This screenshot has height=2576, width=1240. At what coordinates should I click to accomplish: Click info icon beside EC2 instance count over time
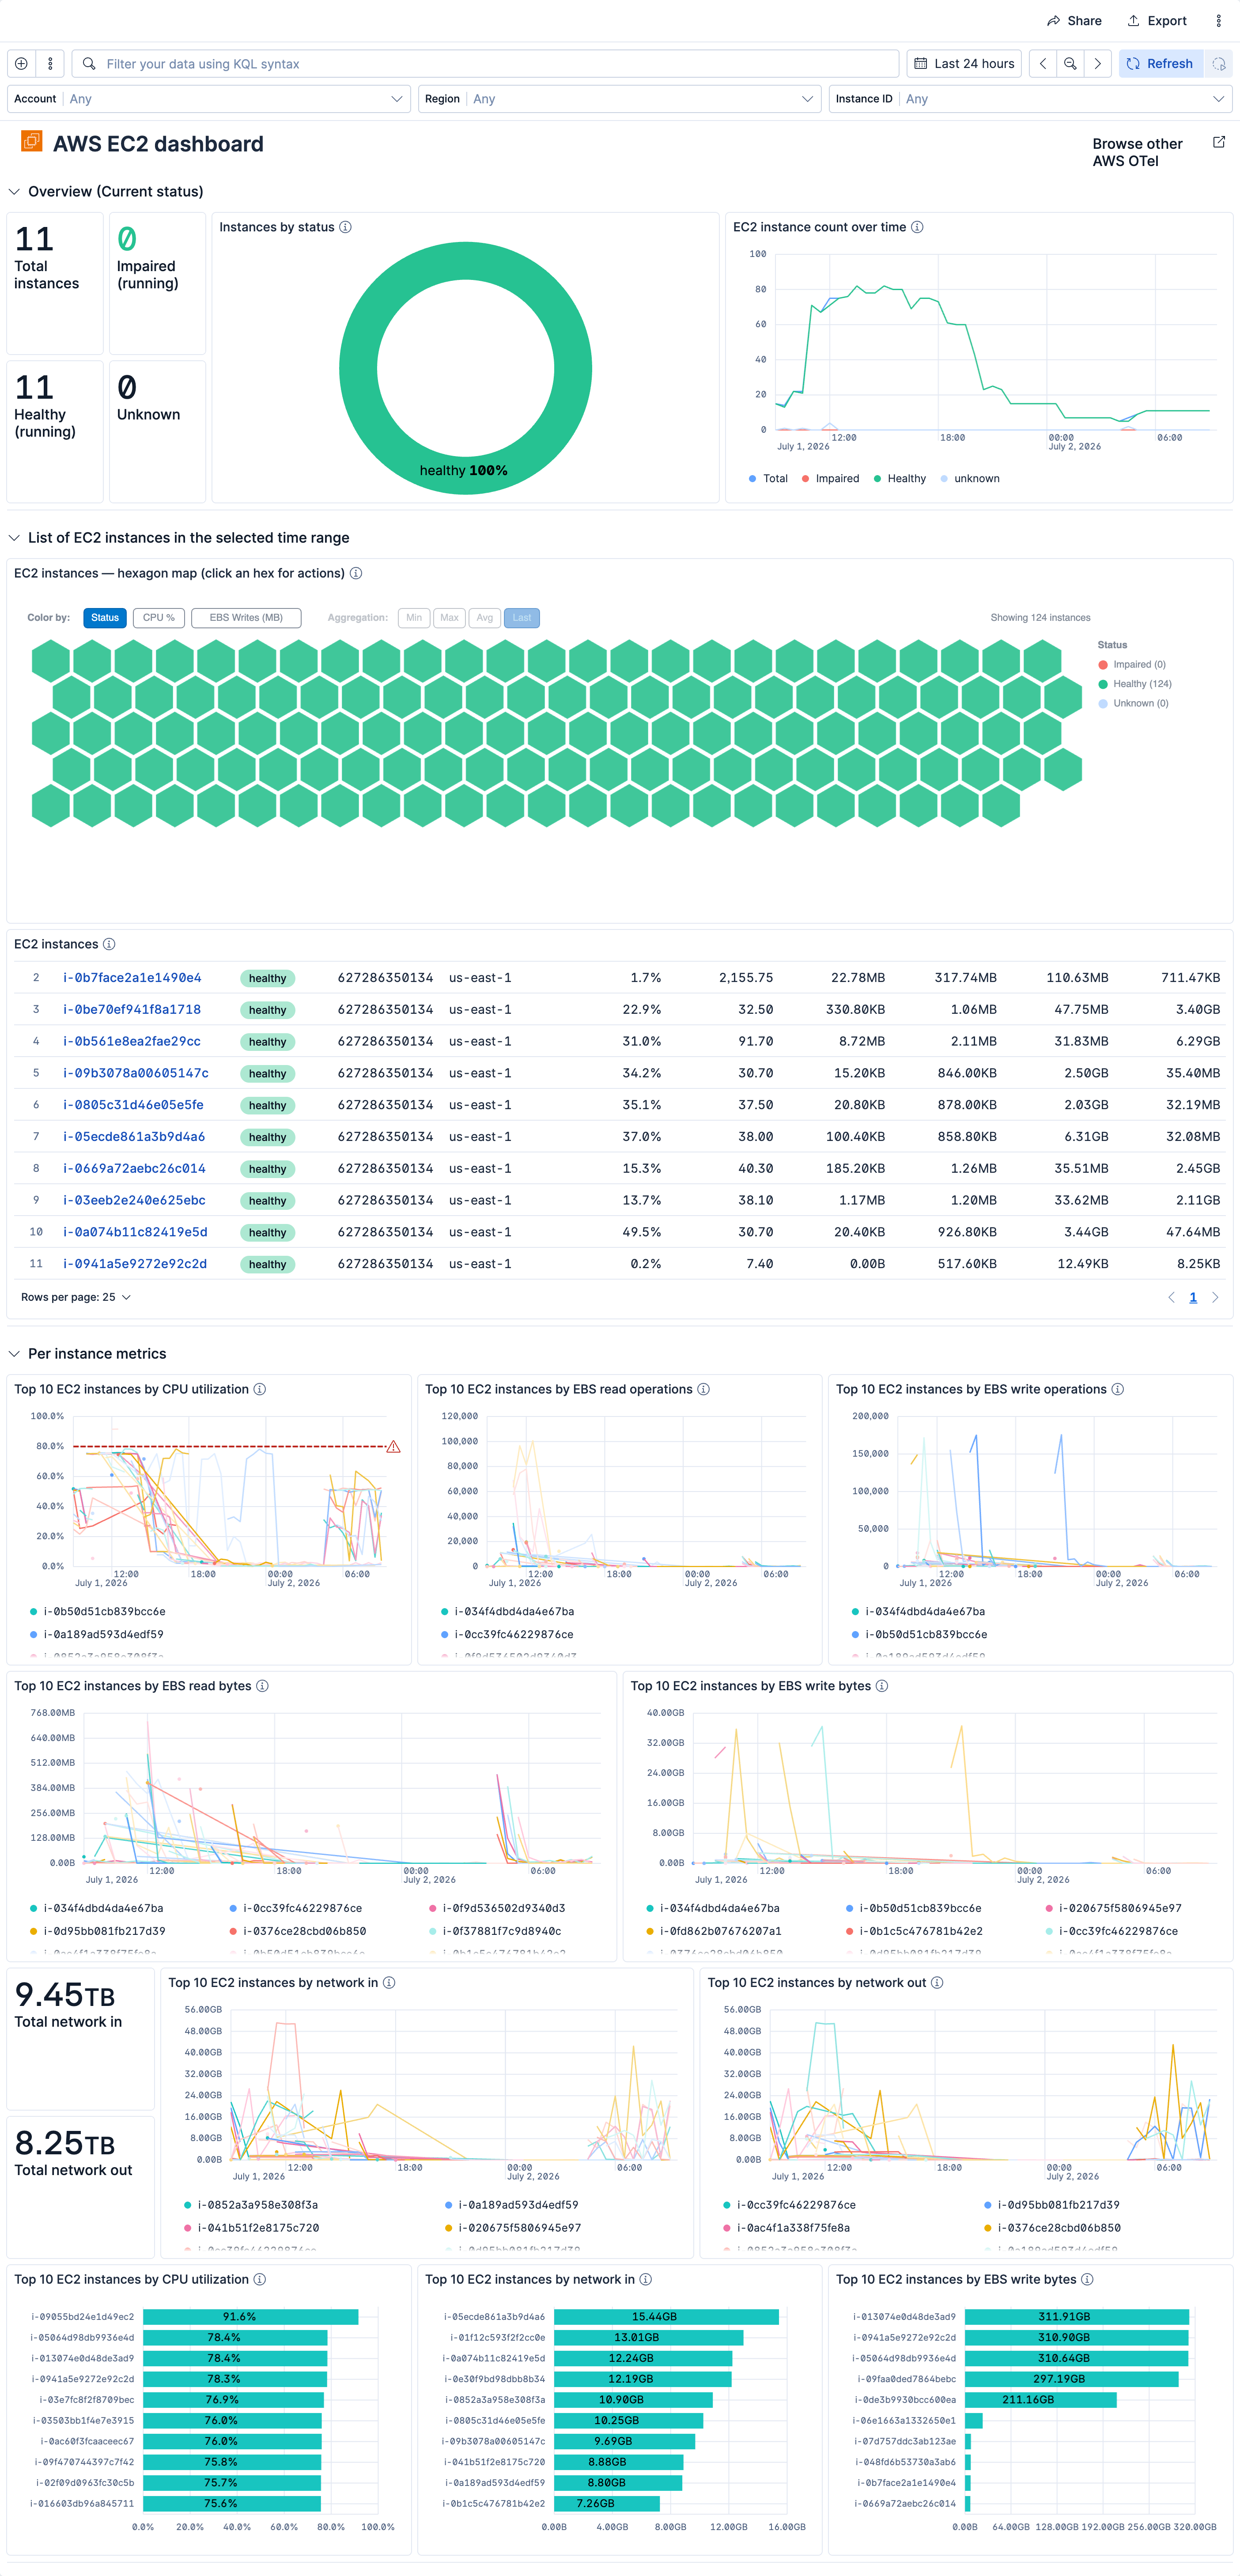pyautogui.click(x=917, y=227)
